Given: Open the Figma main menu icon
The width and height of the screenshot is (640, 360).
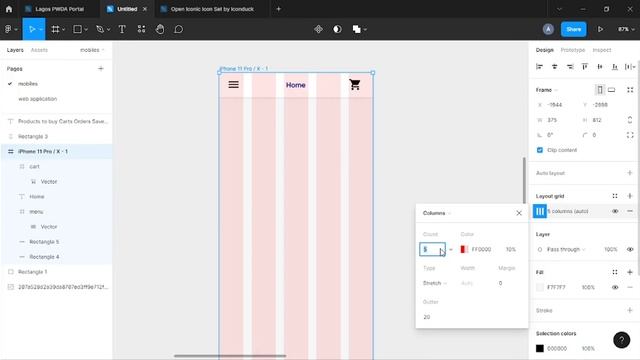Looking at the screenshot, I should [8, 29].
